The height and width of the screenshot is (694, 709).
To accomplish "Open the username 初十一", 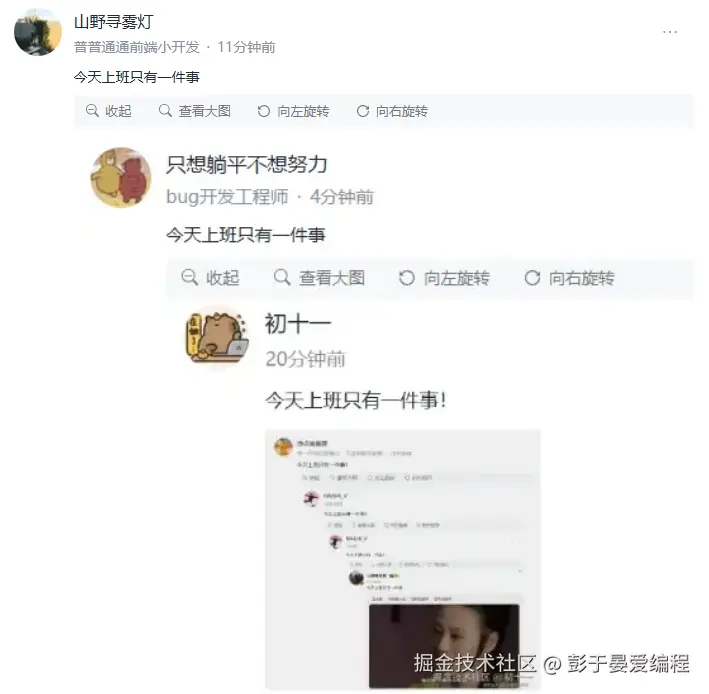I will 298,324.
